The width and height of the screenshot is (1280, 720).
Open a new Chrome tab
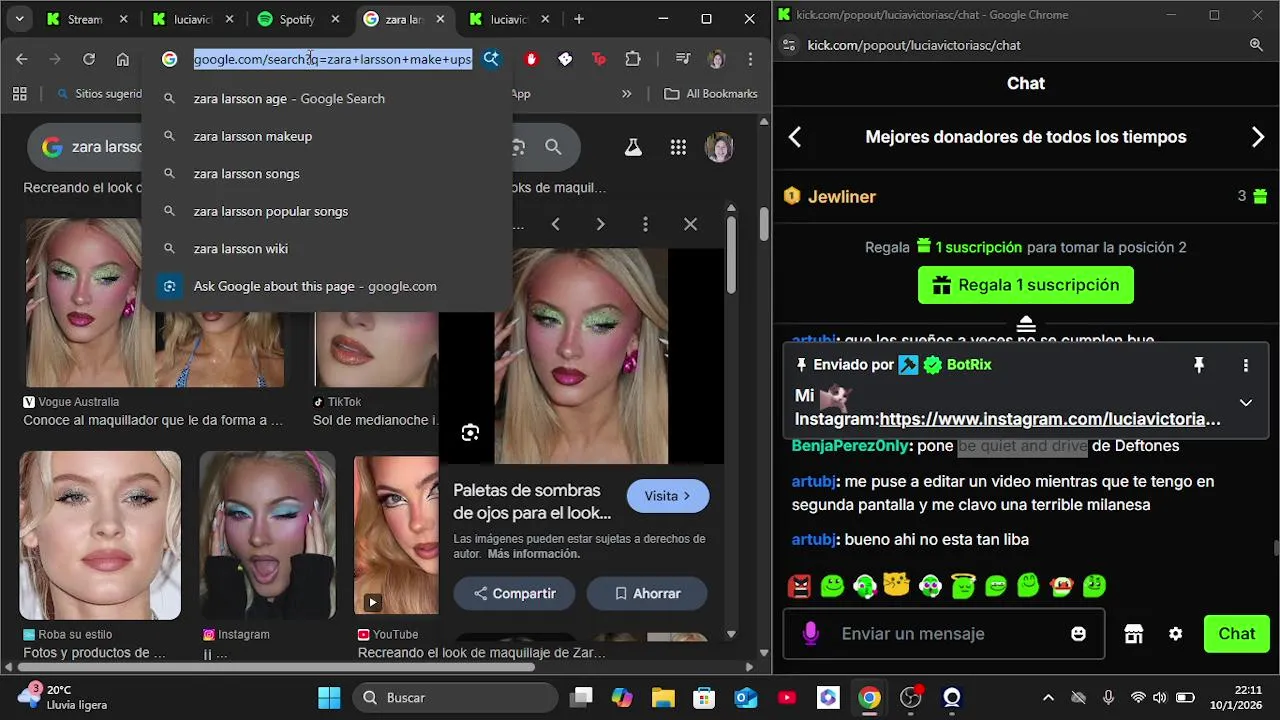tap(579, 19)
